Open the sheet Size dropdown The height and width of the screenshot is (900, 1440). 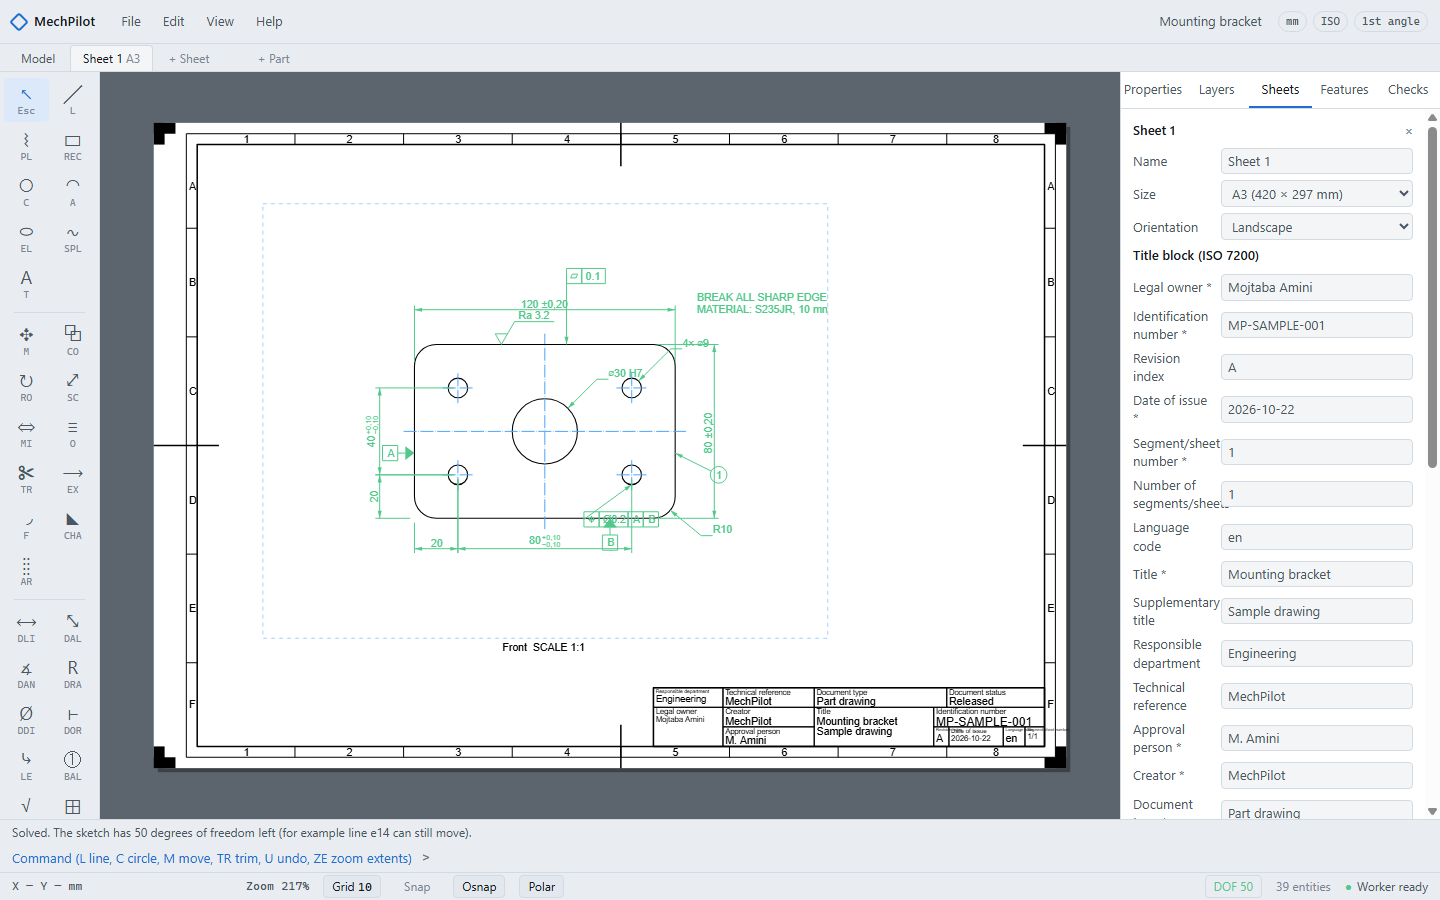click(x=1317, y=194)
